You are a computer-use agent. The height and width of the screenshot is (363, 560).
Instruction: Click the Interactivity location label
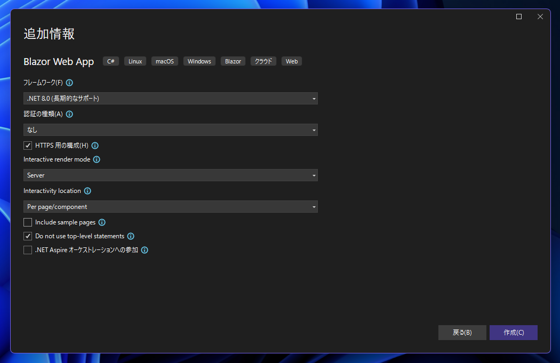click(x=52, y=191)
